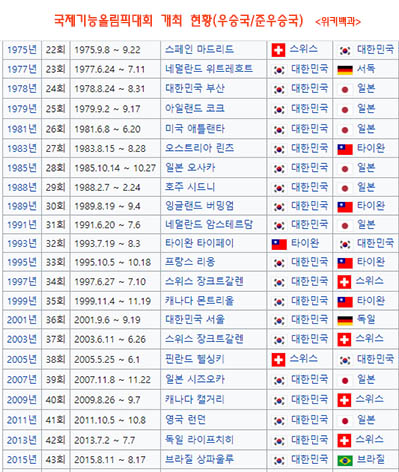Open the 런던 host city link

(196, 420)
